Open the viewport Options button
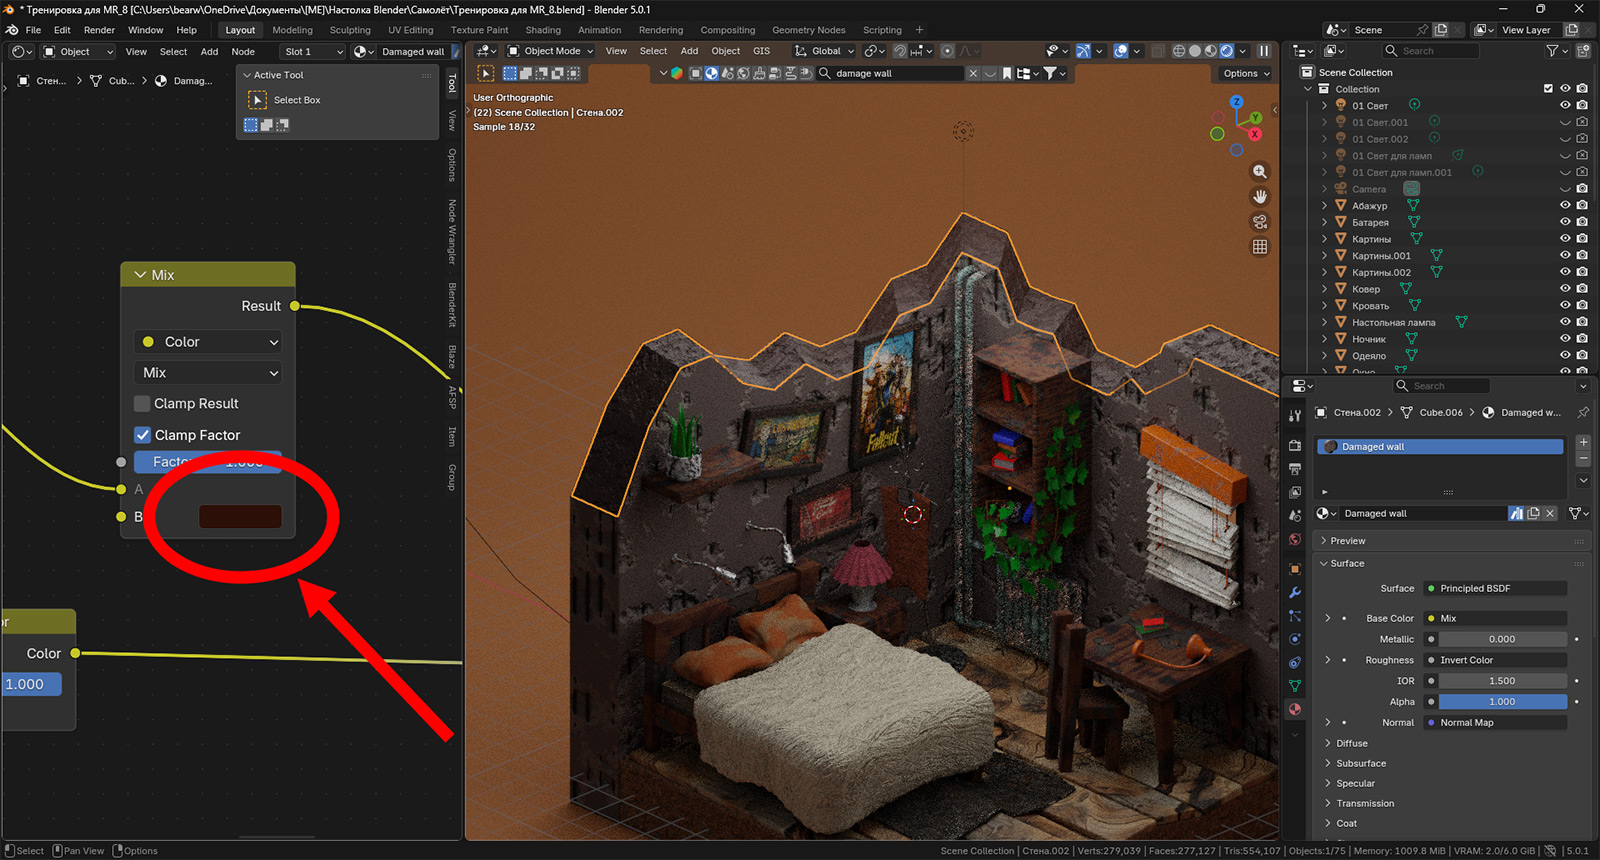Viewport: 1600px width, 860px height. click(x=1245, y=73)
